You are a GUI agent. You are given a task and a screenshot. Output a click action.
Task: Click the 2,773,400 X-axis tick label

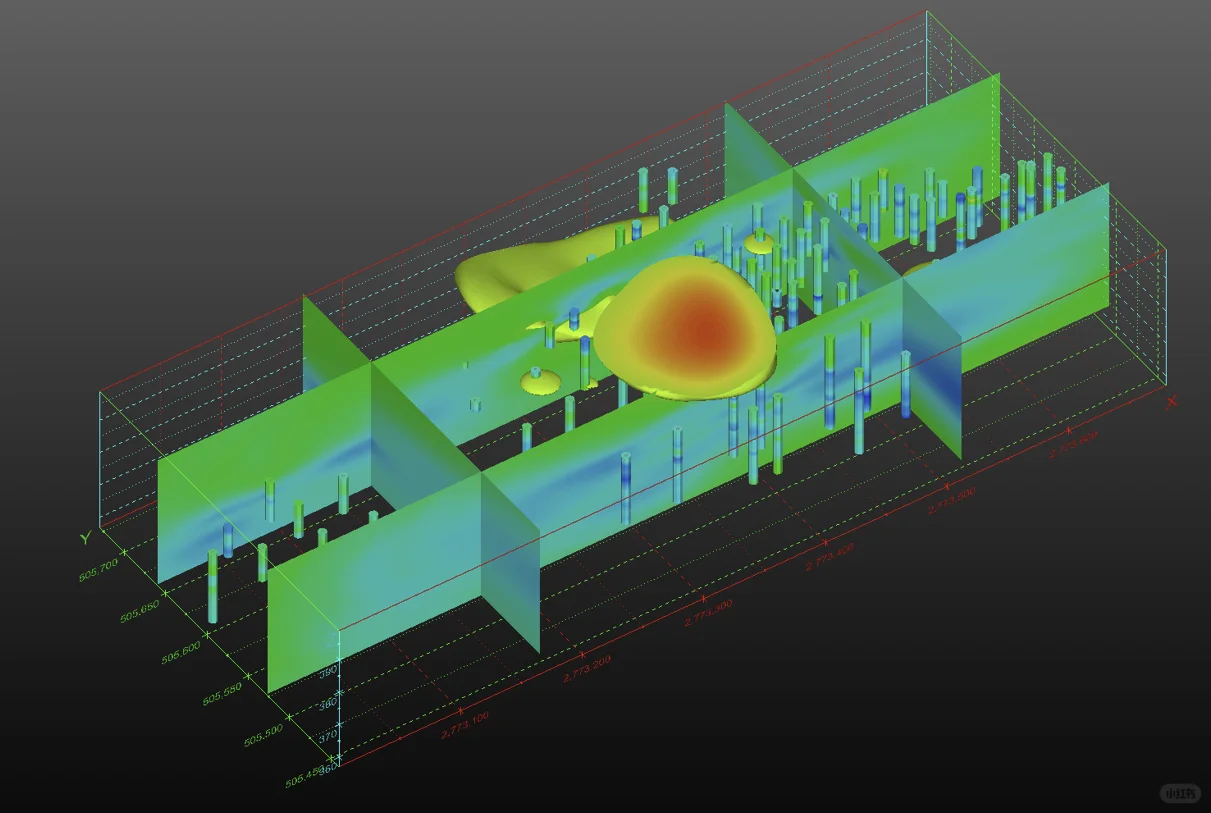click(x=830, y=556)
